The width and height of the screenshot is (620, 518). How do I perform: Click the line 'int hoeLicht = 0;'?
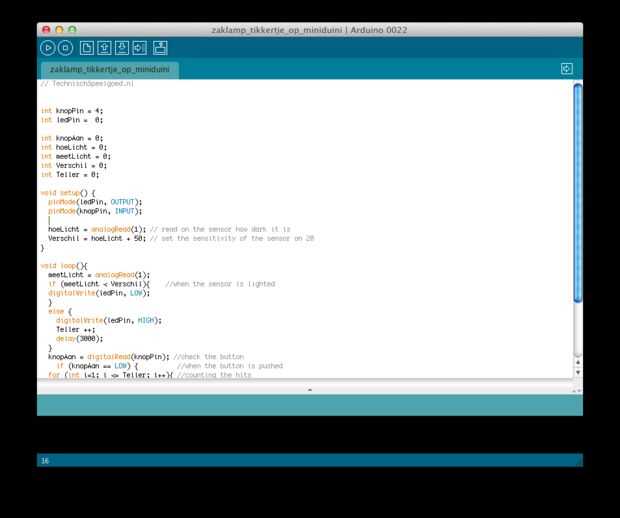74,147
